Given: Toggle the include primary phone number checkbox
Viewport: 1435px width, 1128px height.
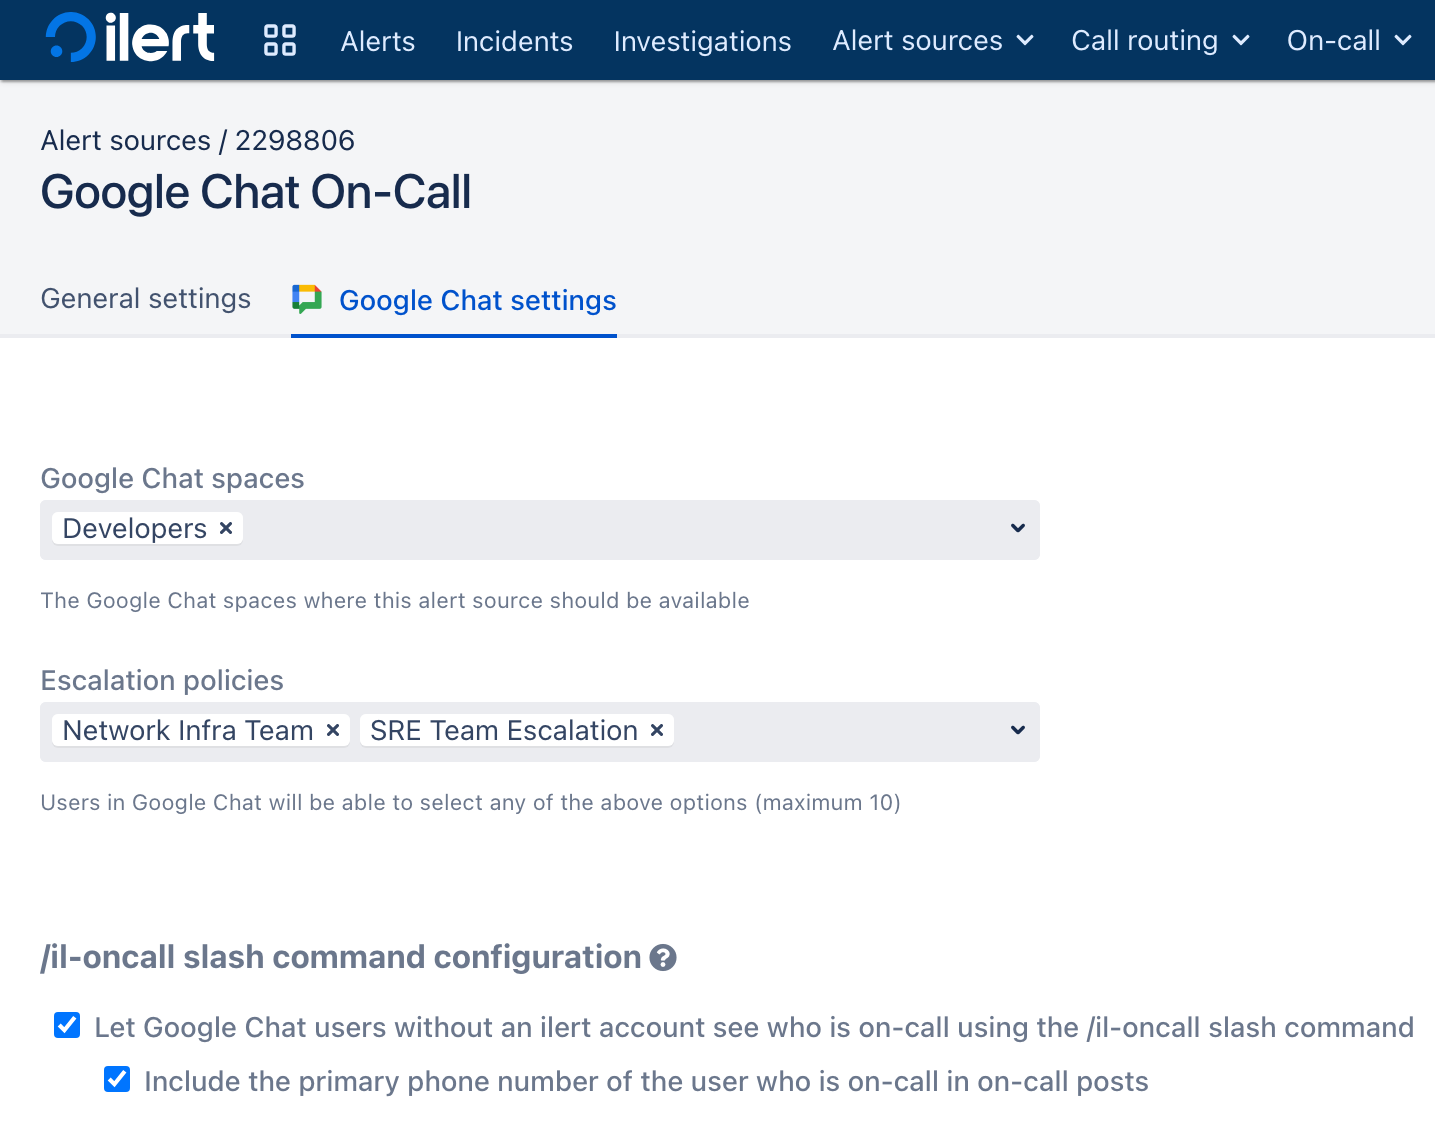Looking at the screenshot, I should point(117,1079).
